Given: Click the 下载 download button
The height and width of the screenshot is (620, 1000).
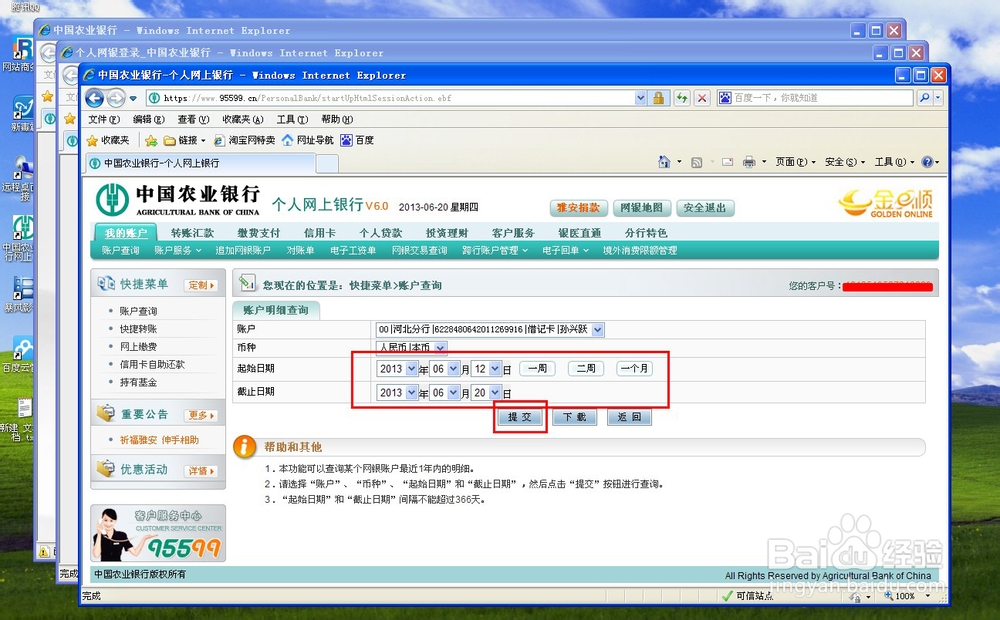Looking at the screenshot, I should coord(575,417).
